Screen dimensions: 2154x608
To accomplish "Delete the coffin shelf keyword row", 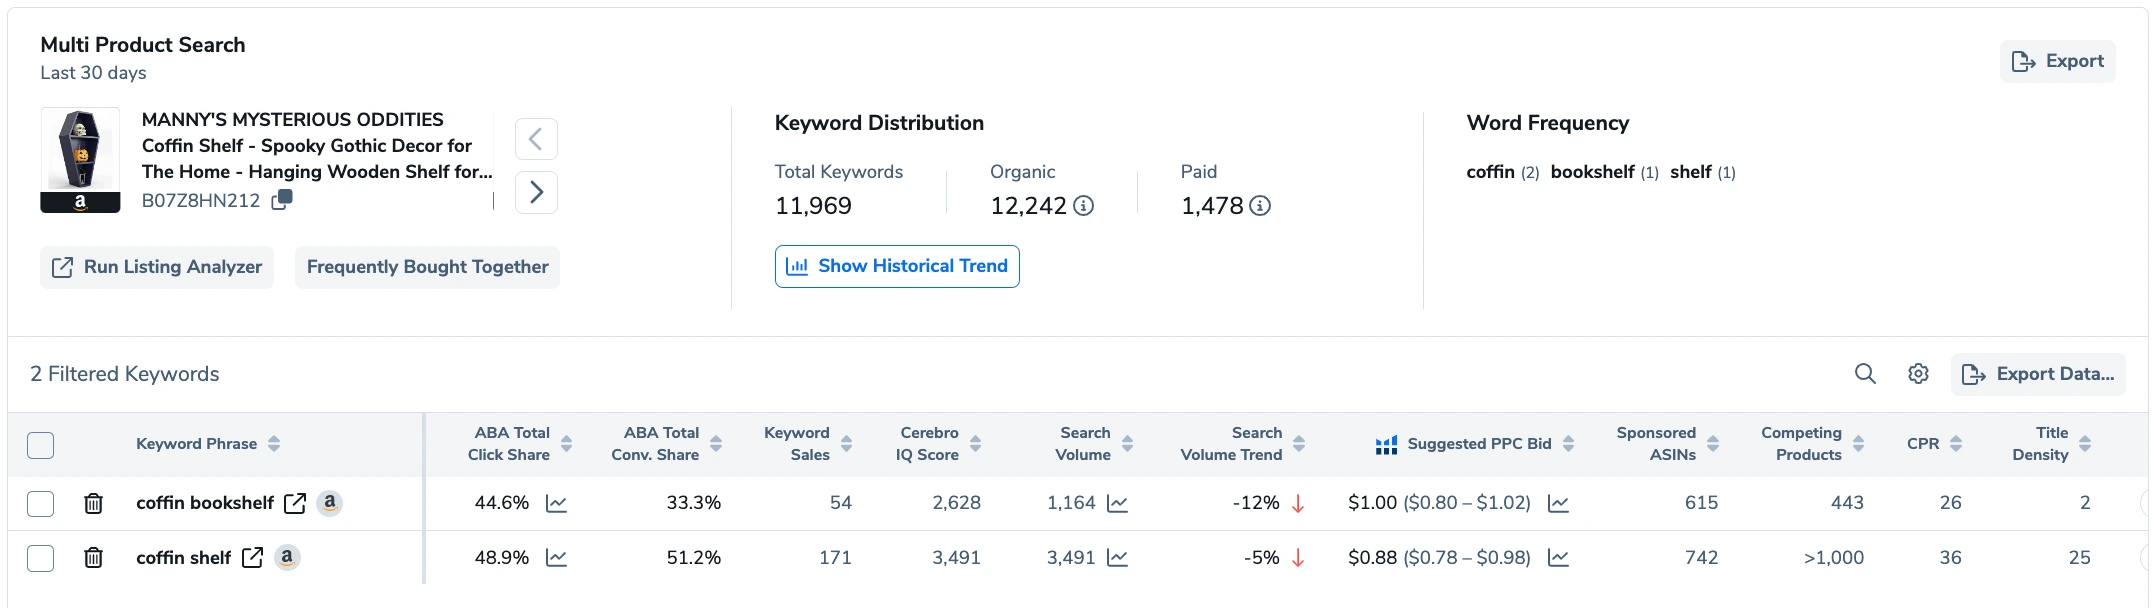I will (93, 558).
